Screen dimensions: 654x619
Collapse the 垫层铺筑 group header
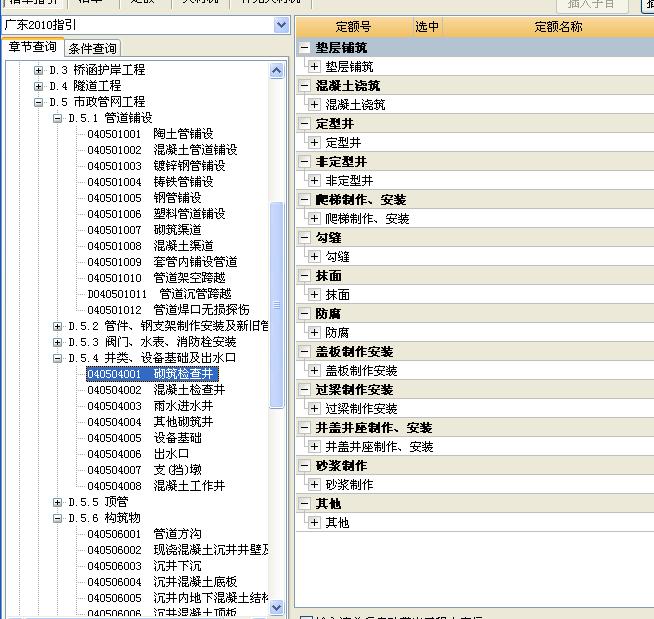point(304,48)
